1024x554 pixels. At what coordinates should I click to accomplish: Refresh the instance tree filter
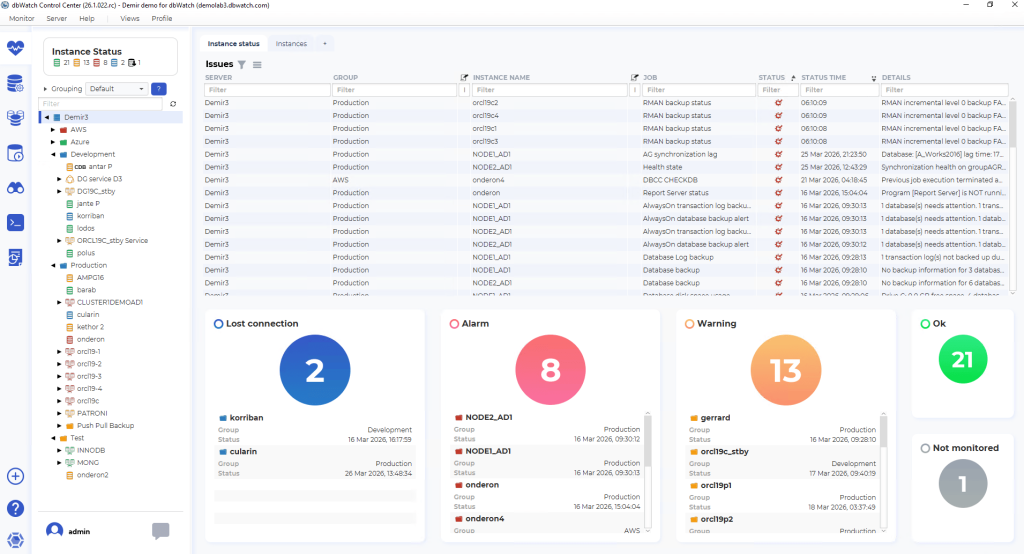(x=173, y=104)
